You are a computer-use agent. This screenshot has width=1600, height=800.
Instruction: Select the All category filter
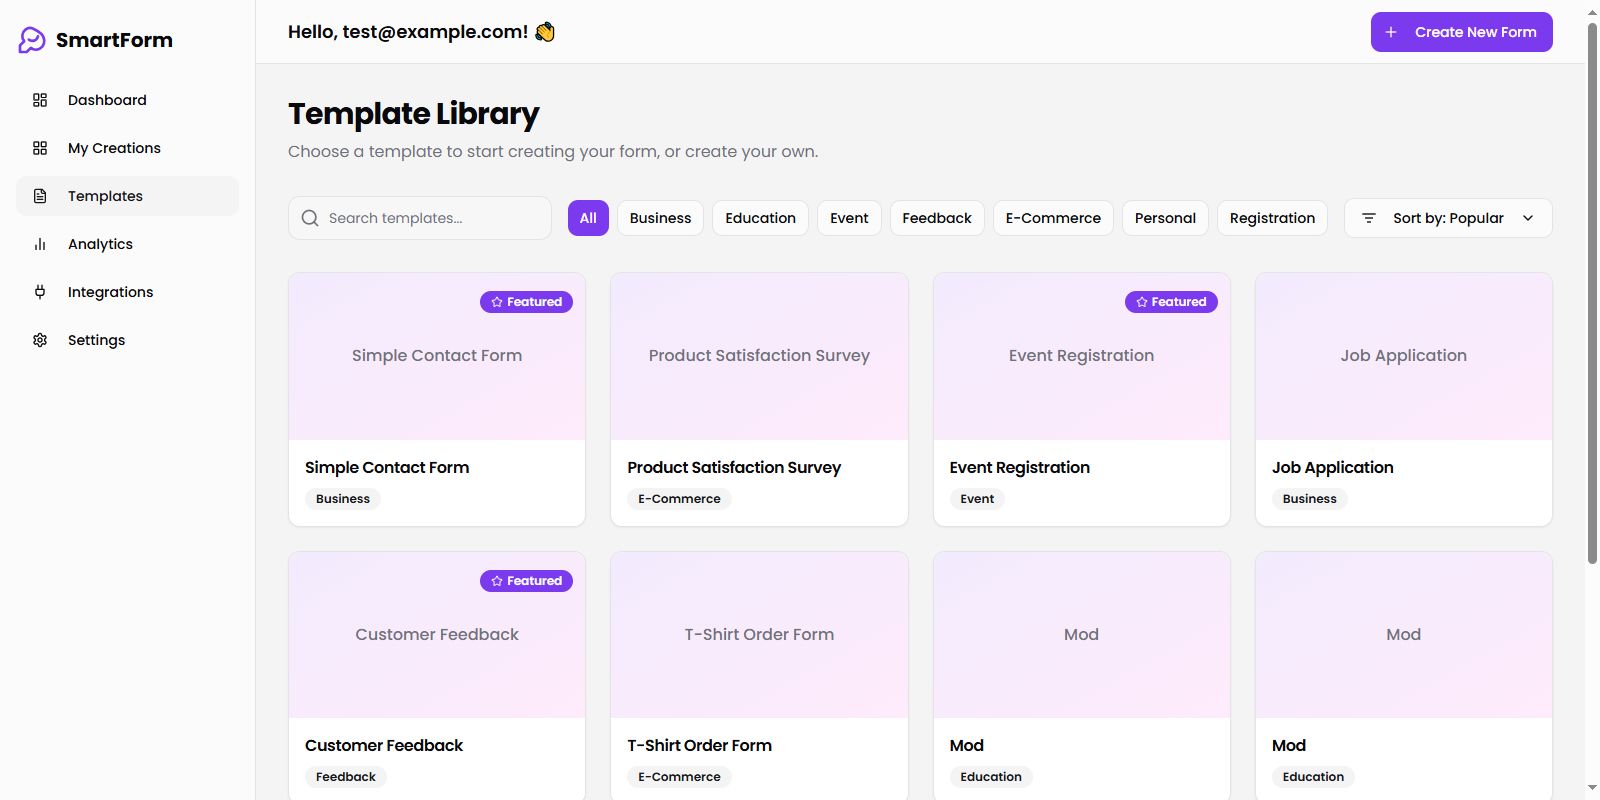coord(588,218)
